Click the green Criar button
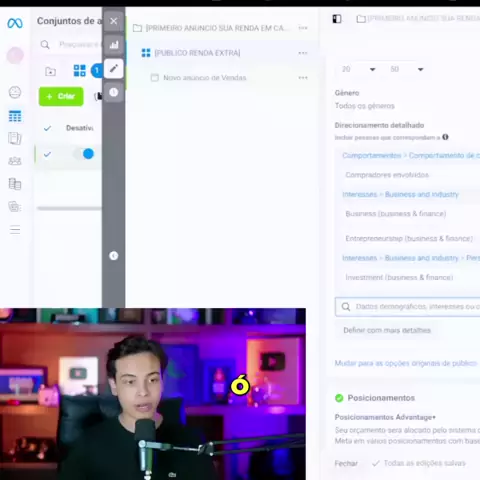The height and width of the screenshot is (480, 480). [x=61, y=96]
